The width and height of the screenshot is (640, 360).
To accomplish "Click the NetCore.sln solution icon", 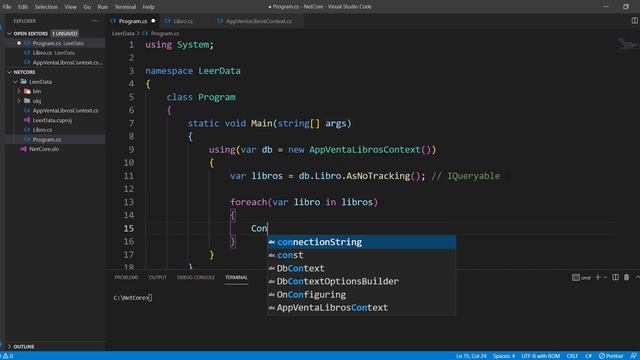I will click(24, 149).
